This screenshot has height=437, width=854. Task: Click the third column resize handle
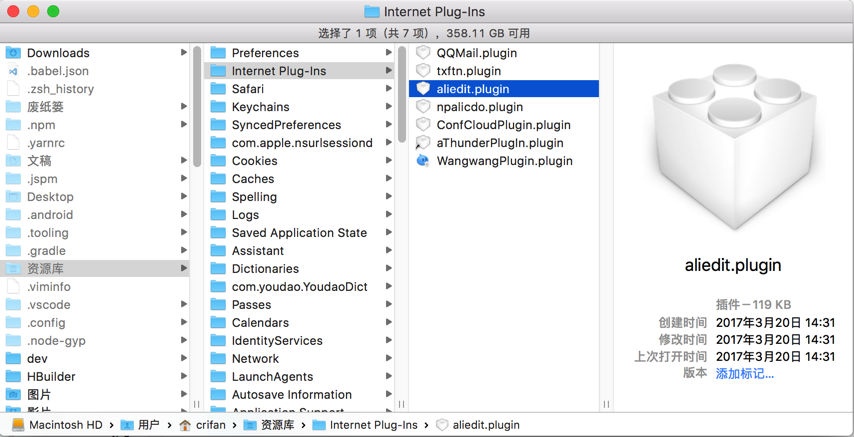pos(606,404)
